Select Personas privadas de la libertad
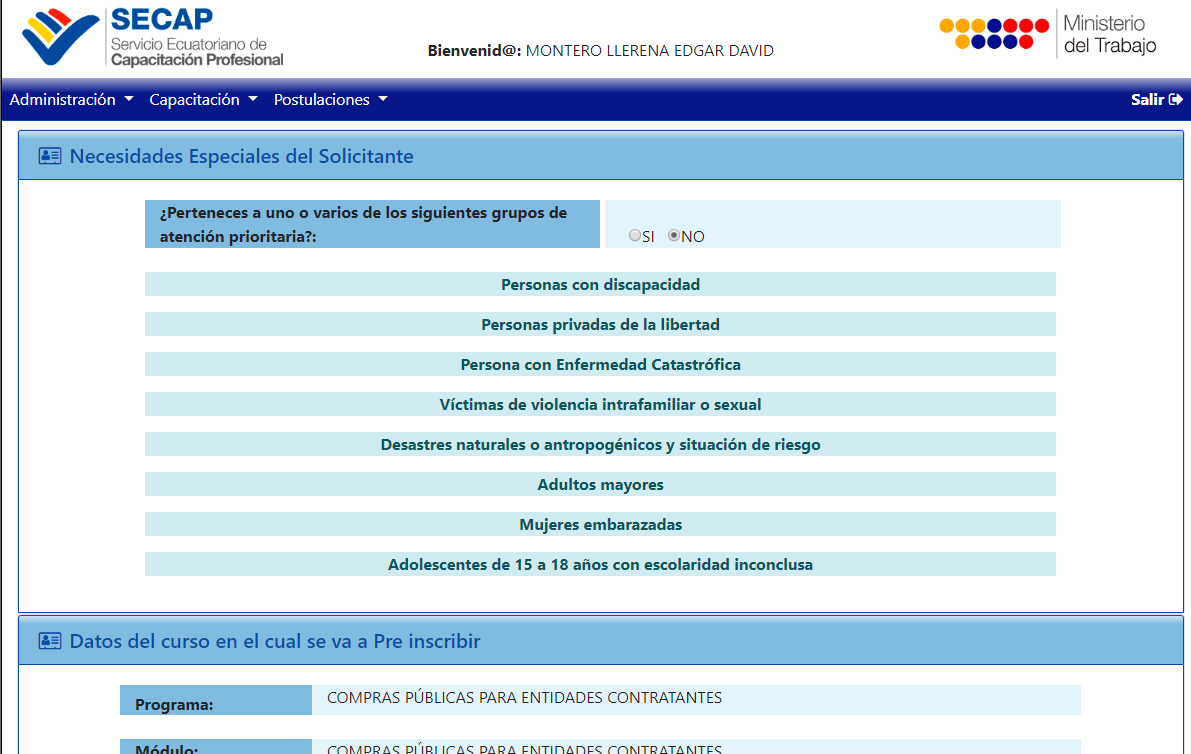The image size is (1191, 754). point(600,324)
